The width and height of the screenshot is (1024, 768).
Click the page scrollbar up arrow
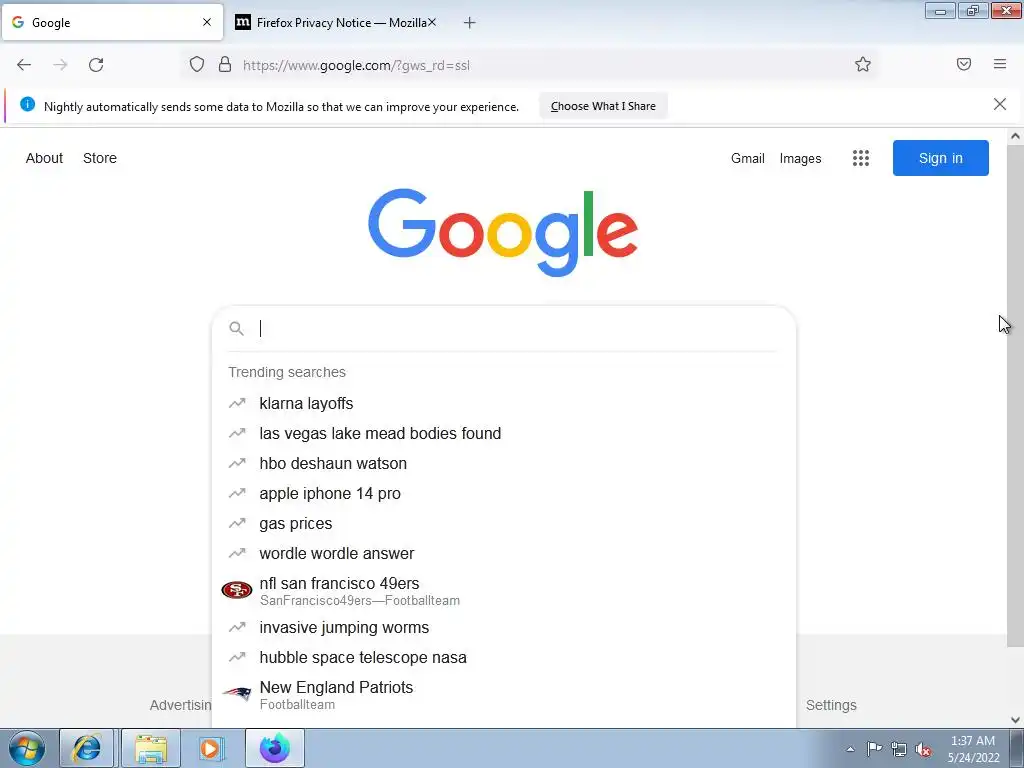point(1015,136)
